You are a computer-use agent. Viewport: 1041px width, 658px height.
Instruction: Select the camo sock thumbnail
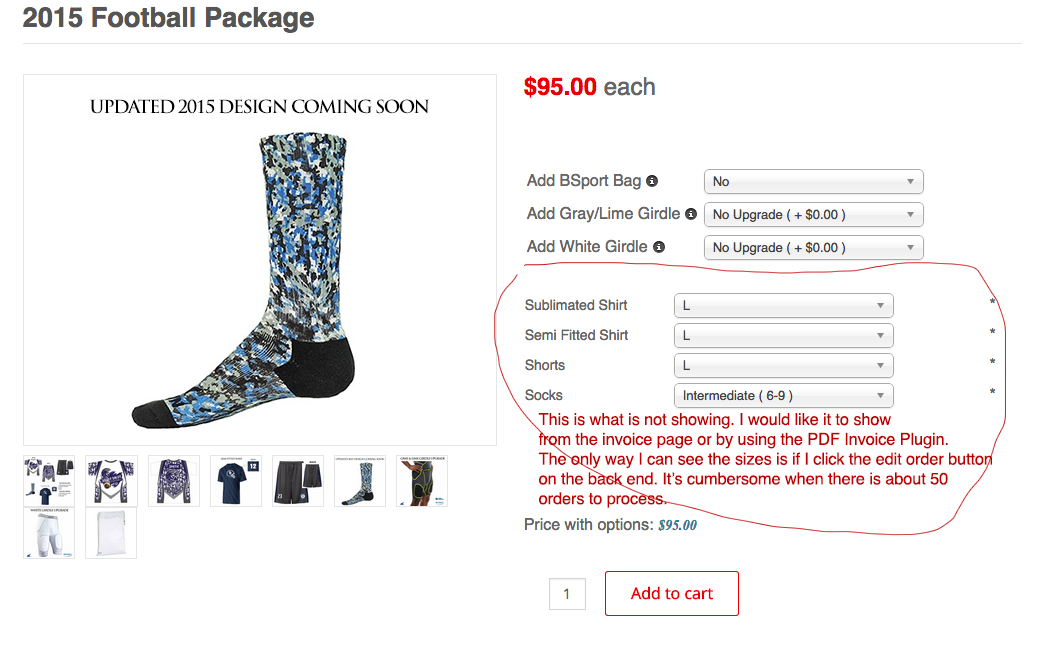(360, 481)
